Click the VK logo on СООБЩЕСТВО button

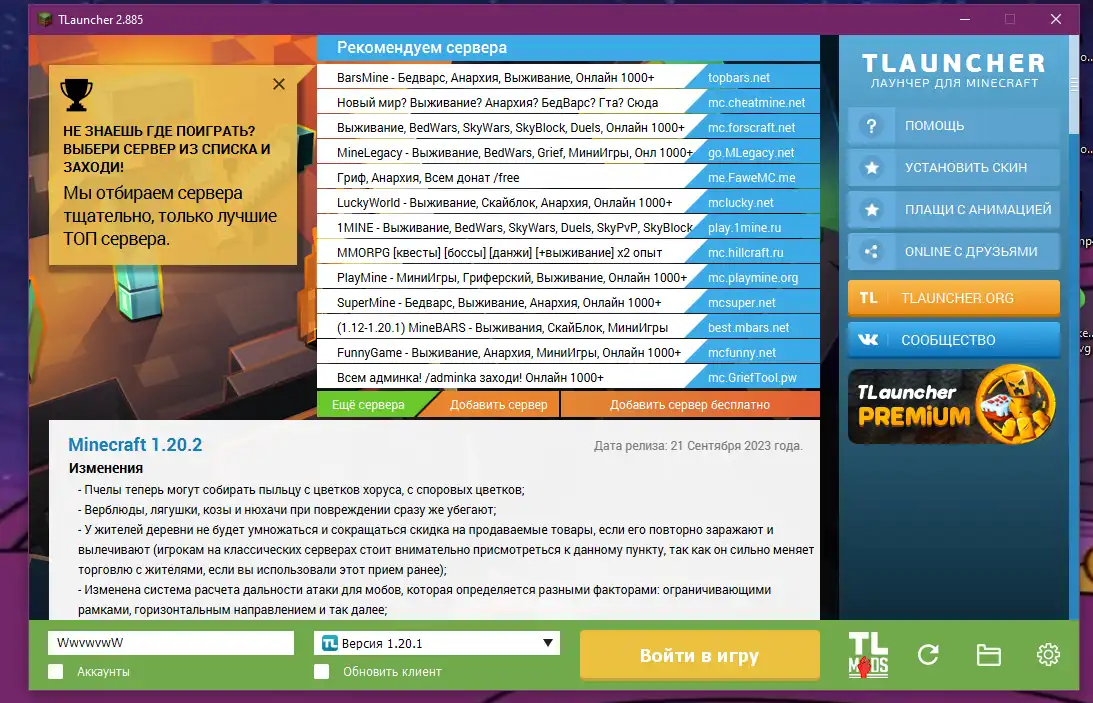point(868,340)
